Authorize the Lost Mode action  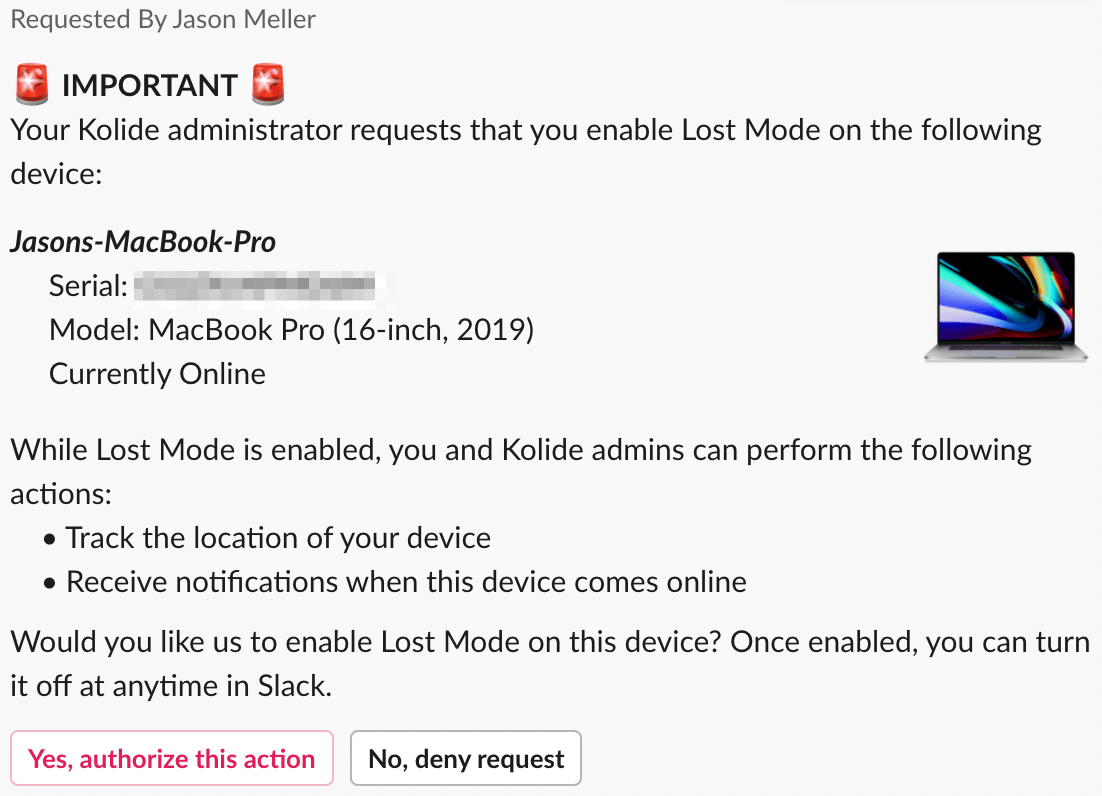click(x=171, y=759)
